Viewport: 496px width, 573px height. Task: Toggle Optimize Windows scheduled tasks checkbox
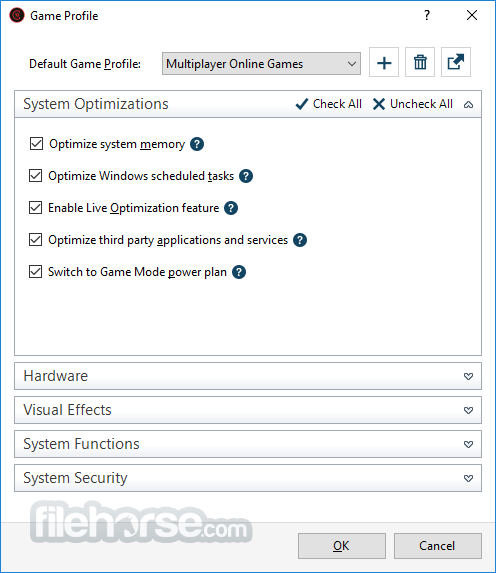(35, 176)
